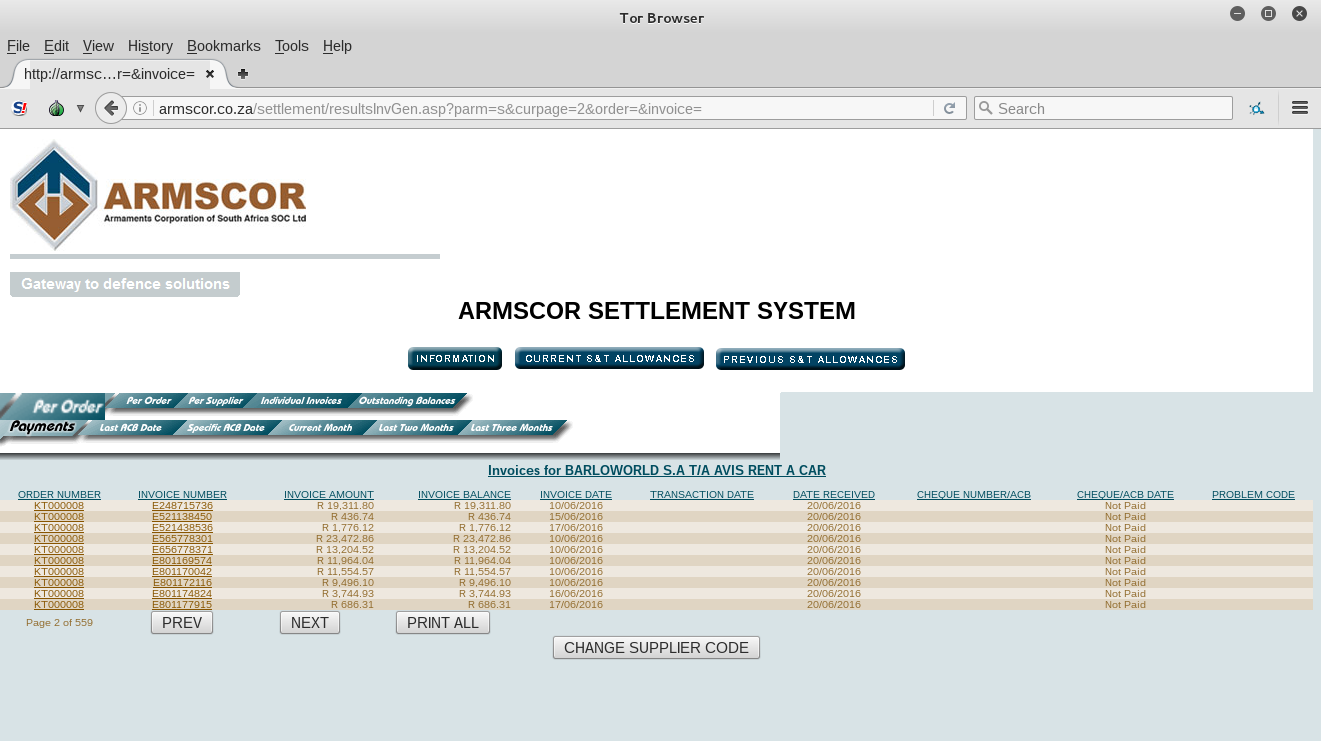The image size is (1321, 741).
Task: Open invoice E521138450
Action: [x=182, y=517]
